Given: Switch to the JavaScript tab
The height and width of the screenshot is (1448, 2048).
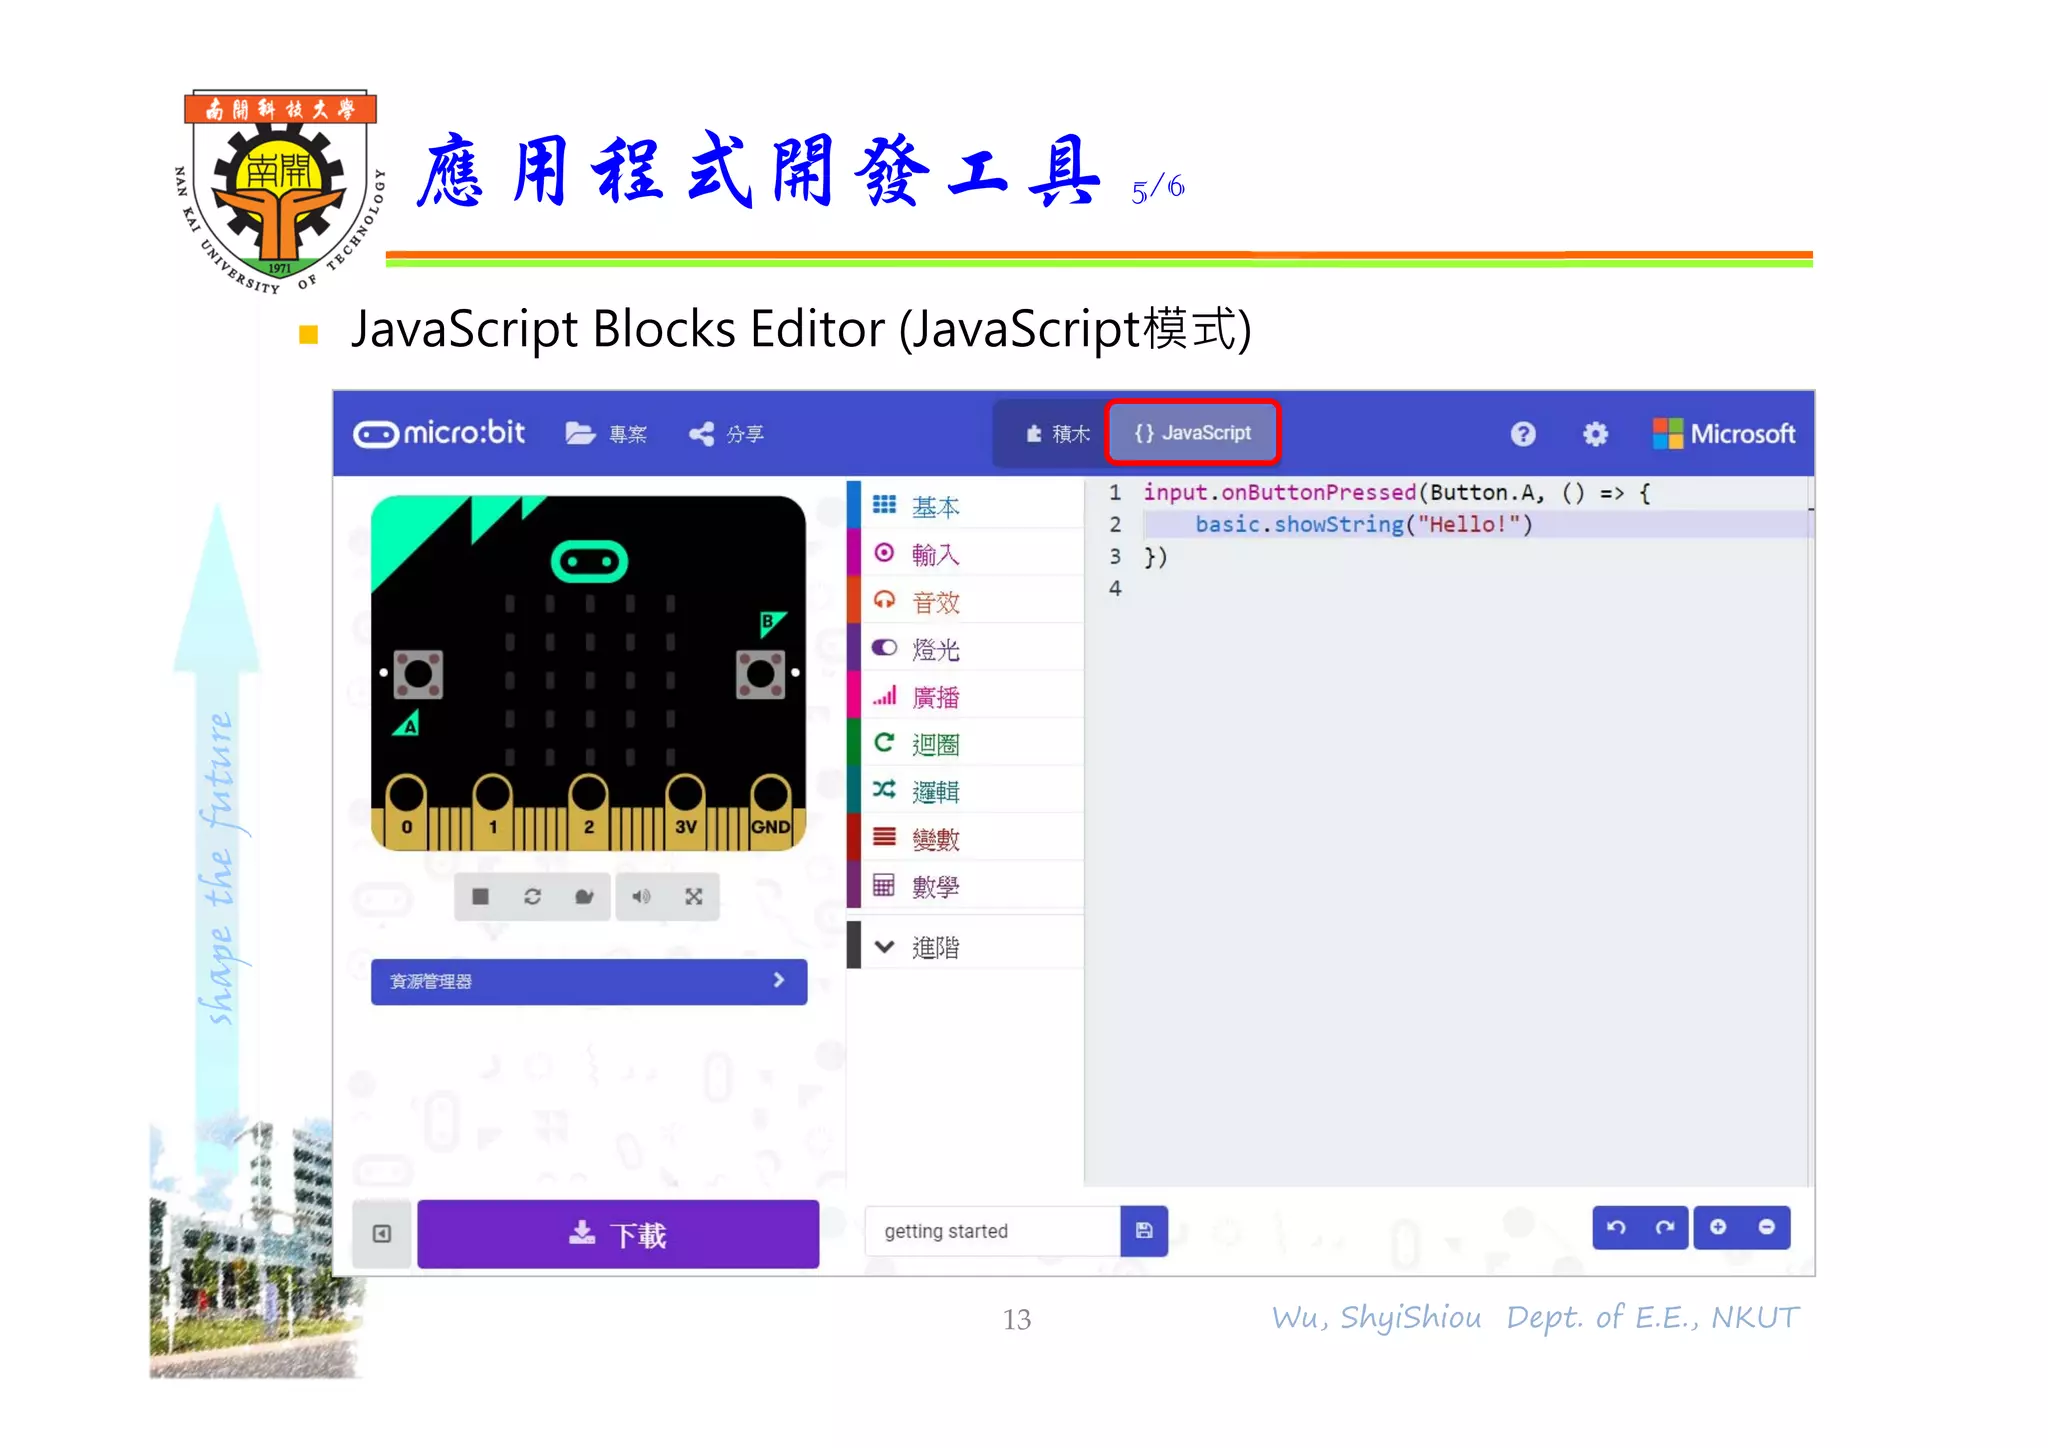Looking at the screenshot, I should (x=1193, y=432).
